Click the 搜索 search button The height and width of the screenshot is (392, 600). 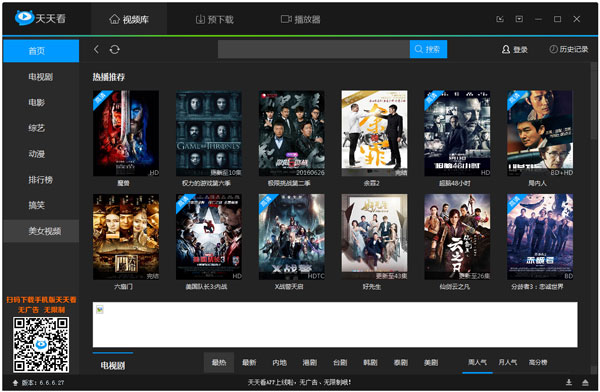[428, 49]
